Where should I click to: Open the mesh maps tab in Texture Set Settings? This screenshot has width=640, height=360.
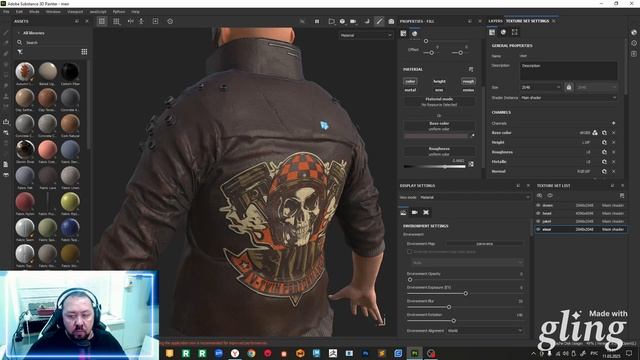click(503, 32)
